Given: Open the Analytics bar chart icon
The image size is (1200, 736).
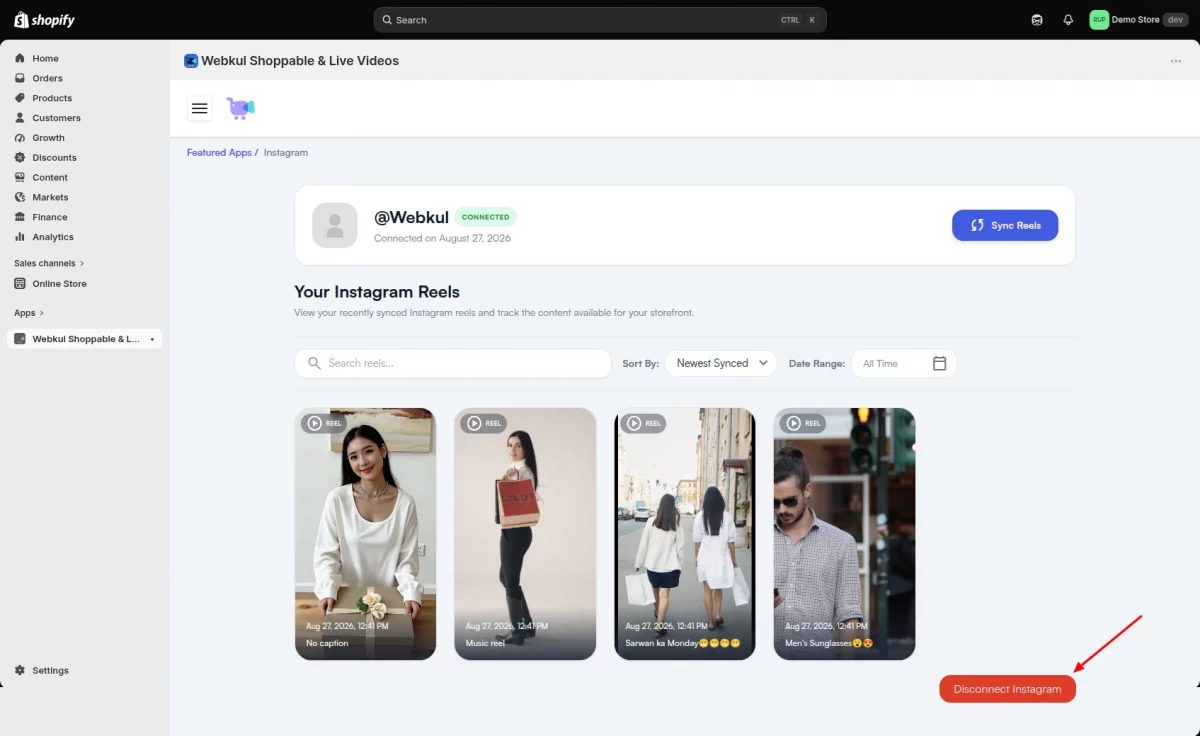Looking at the screenshot, I should tap(20, 237).
